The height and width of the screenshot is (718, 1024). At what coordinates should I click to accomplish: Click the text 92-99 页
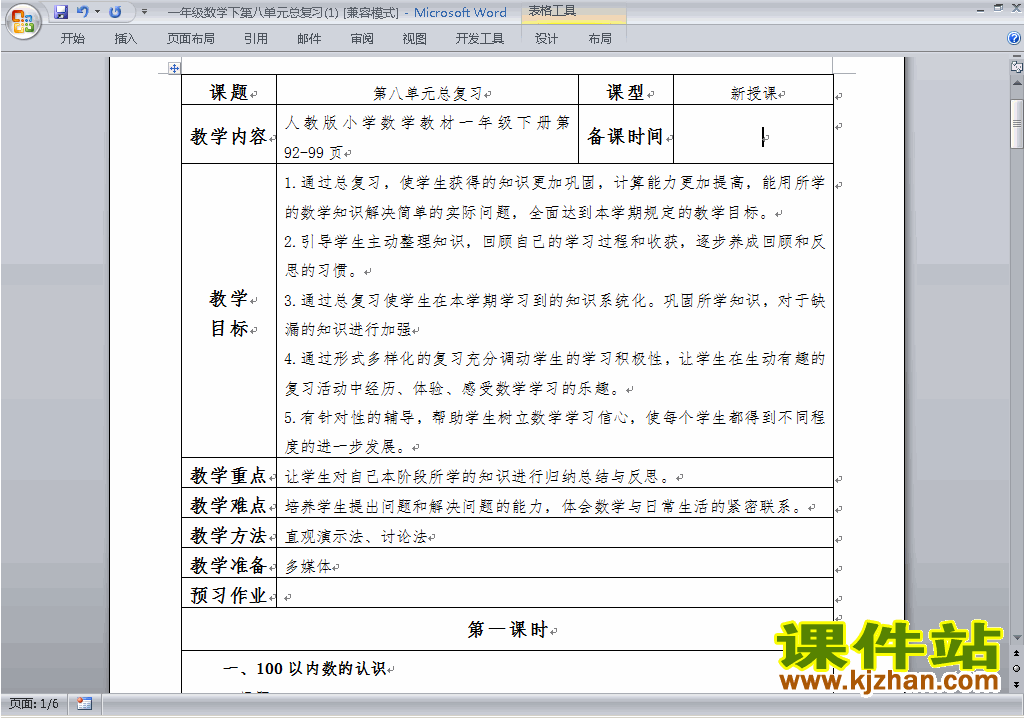point(313,153)
